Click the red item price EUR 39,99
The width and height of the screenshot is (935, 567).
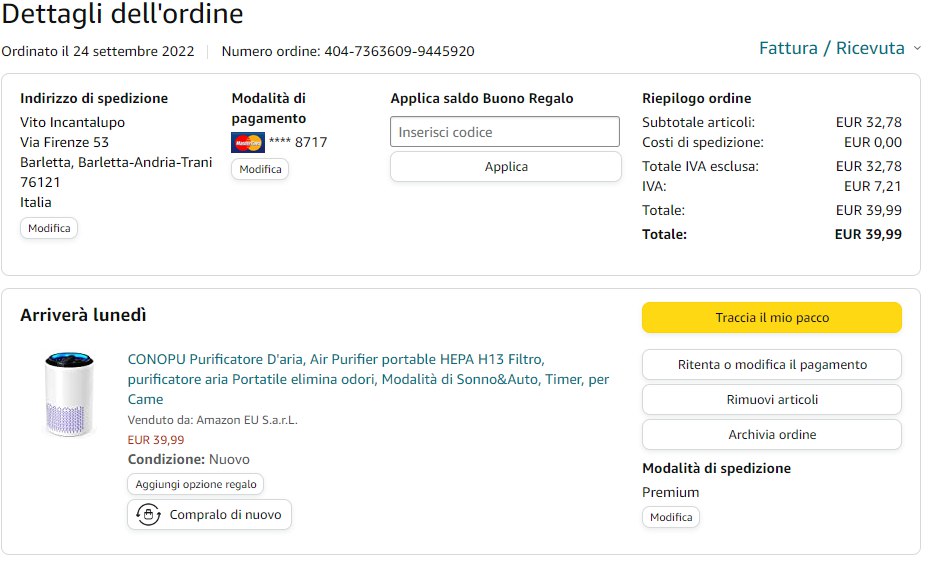click(x=156, y=439)
